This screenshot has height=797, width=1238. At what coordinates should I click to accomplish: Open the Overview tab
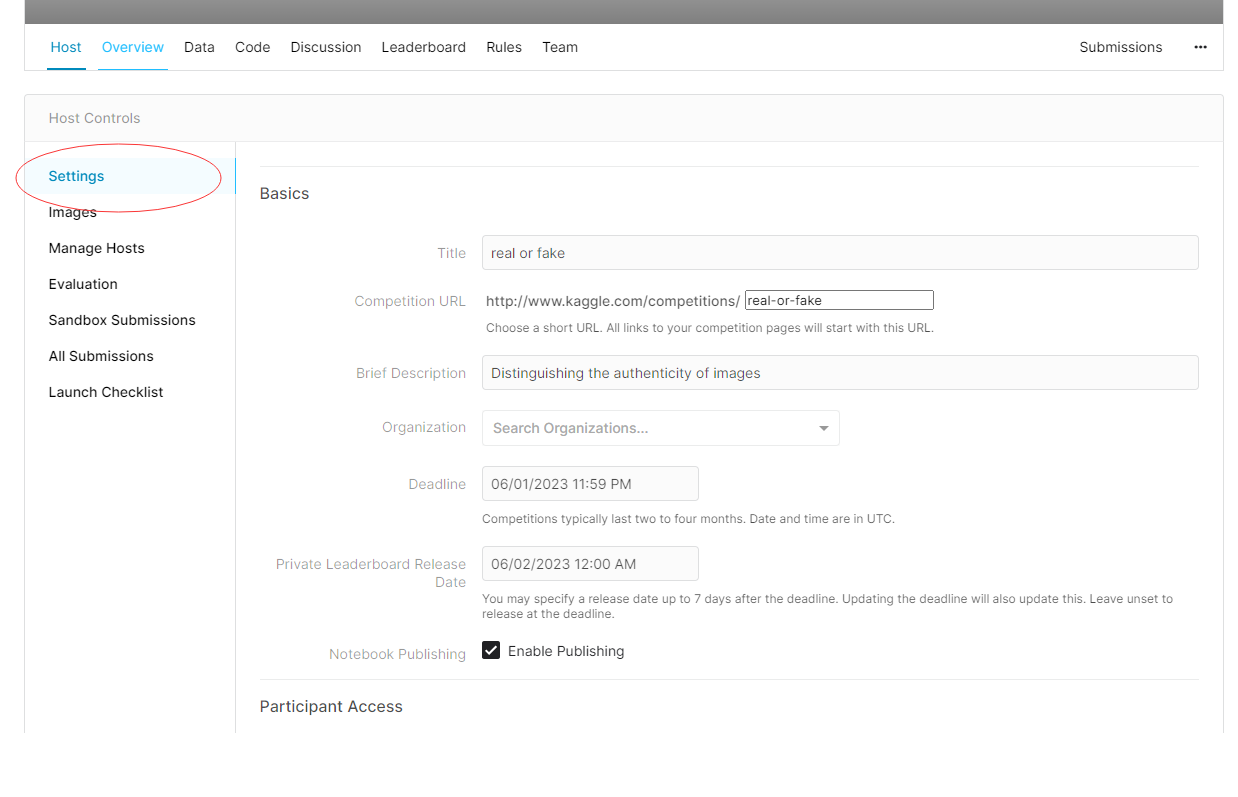click(133, 47)
